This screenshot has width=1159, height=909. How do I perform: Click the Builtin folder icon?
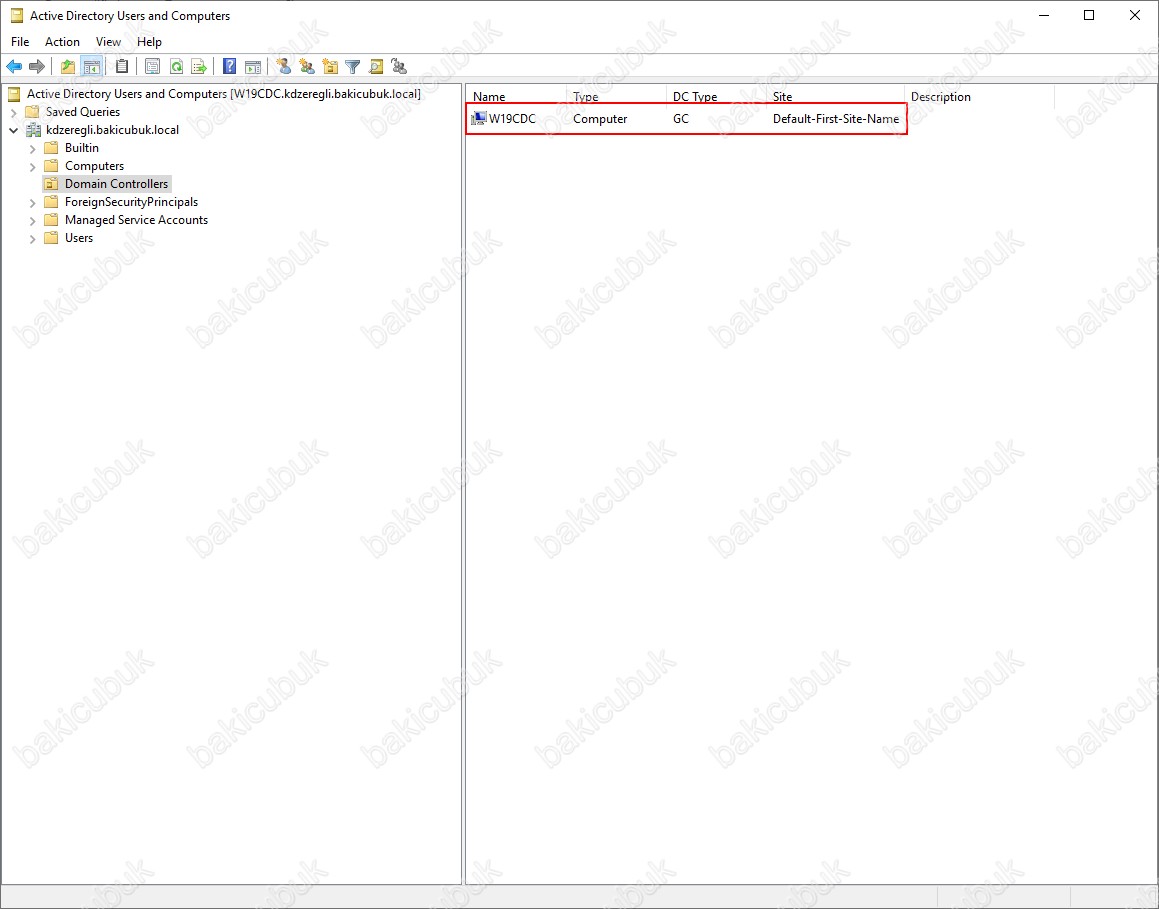tap(51, 148)
